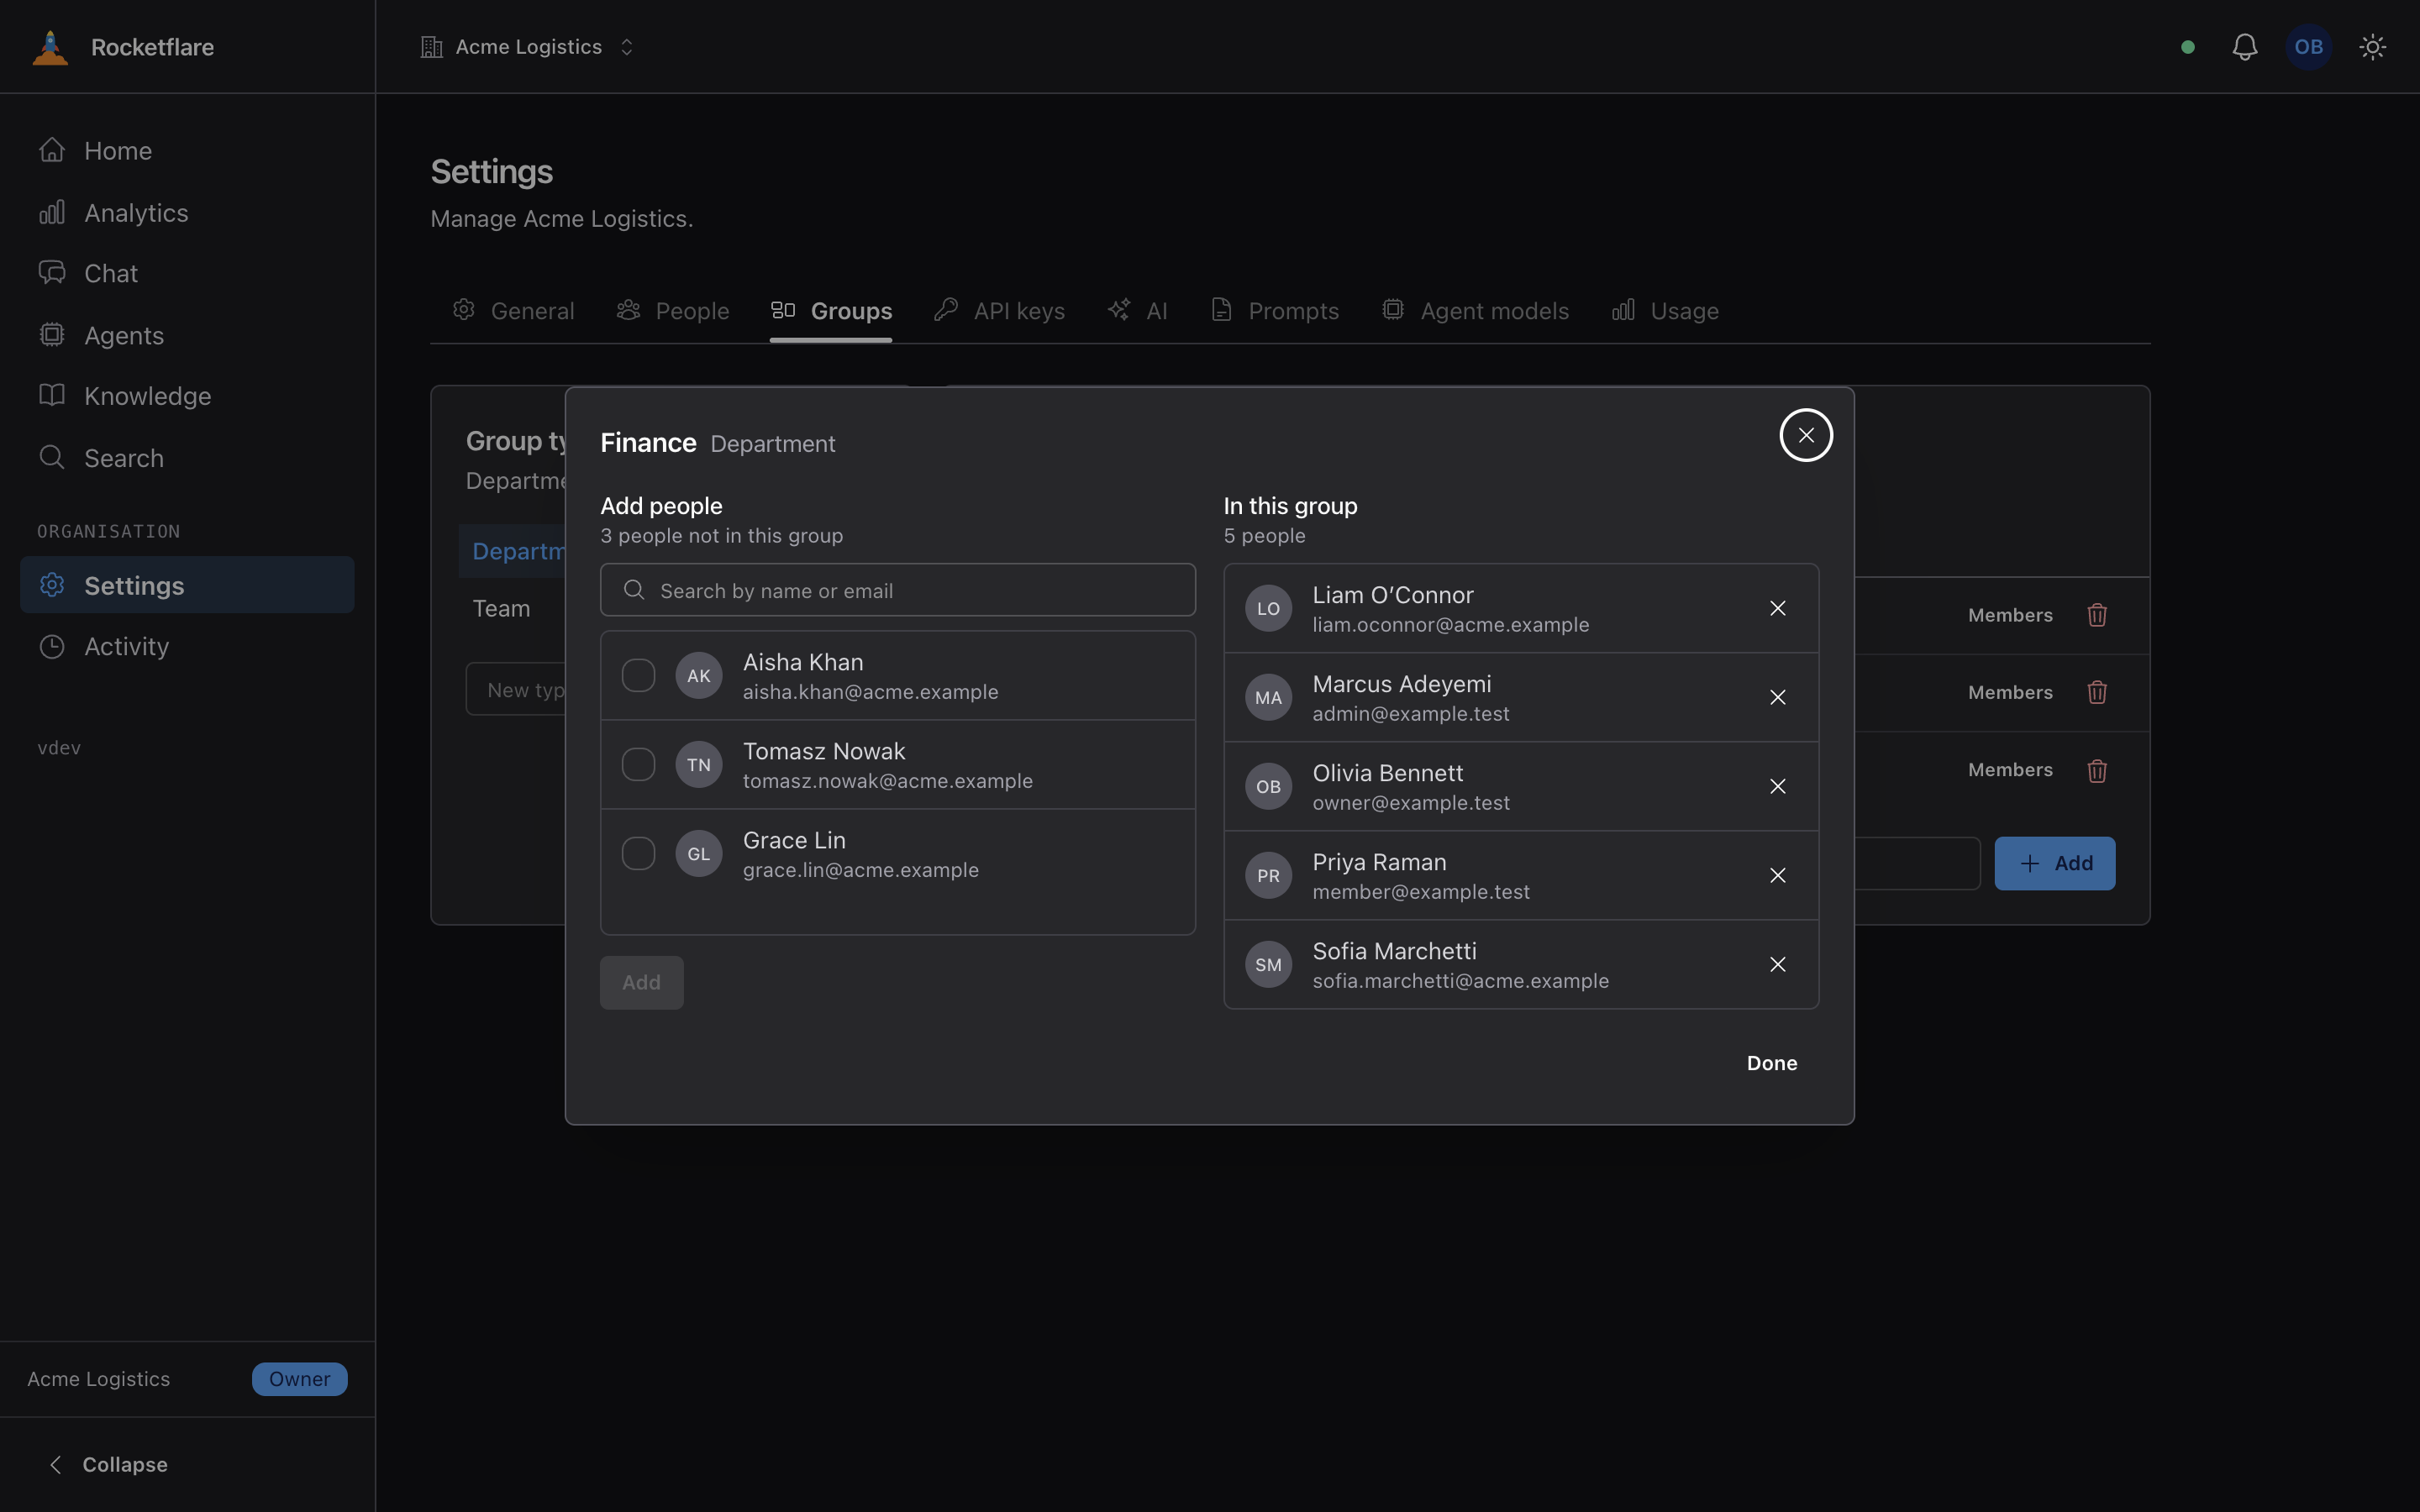Click the email grace.lin@acme.example
Image resolution: width=2420 pixels, height=1512 pixels.
pos(861,870)
